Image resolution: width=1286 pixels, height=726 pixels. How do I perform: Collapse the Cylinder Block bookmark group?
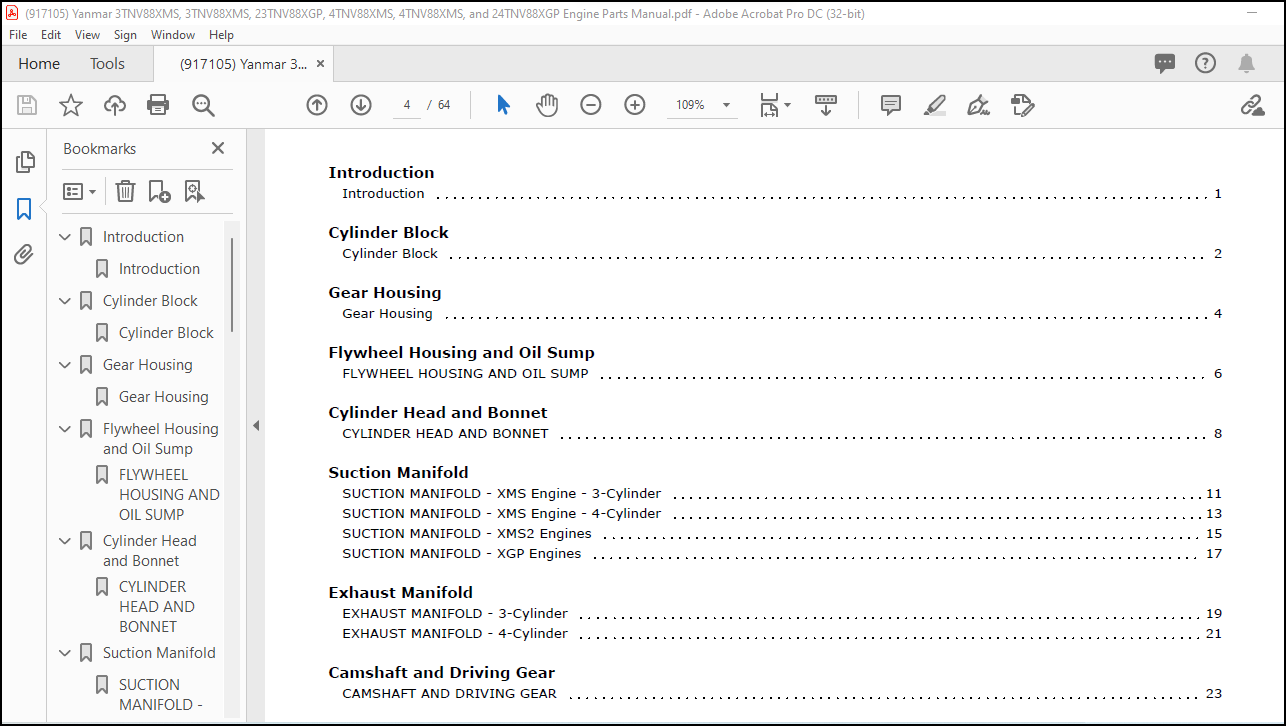pyautogui.click(x=65, y=301)
